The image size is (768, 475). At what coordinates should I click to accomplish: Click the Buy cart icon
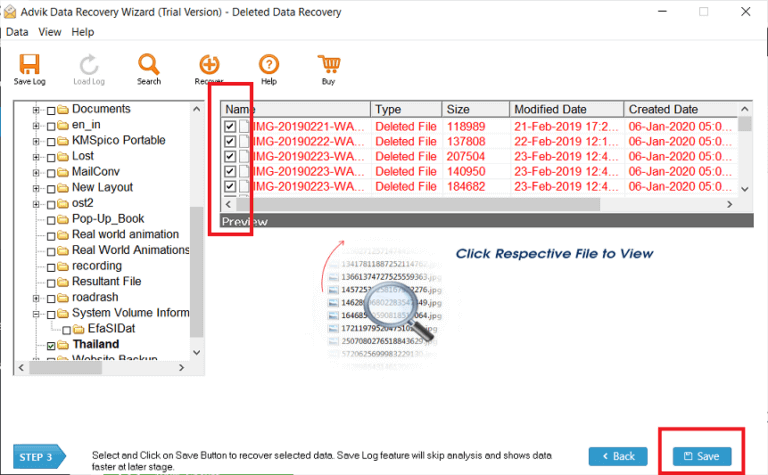(x=328, y=65)
